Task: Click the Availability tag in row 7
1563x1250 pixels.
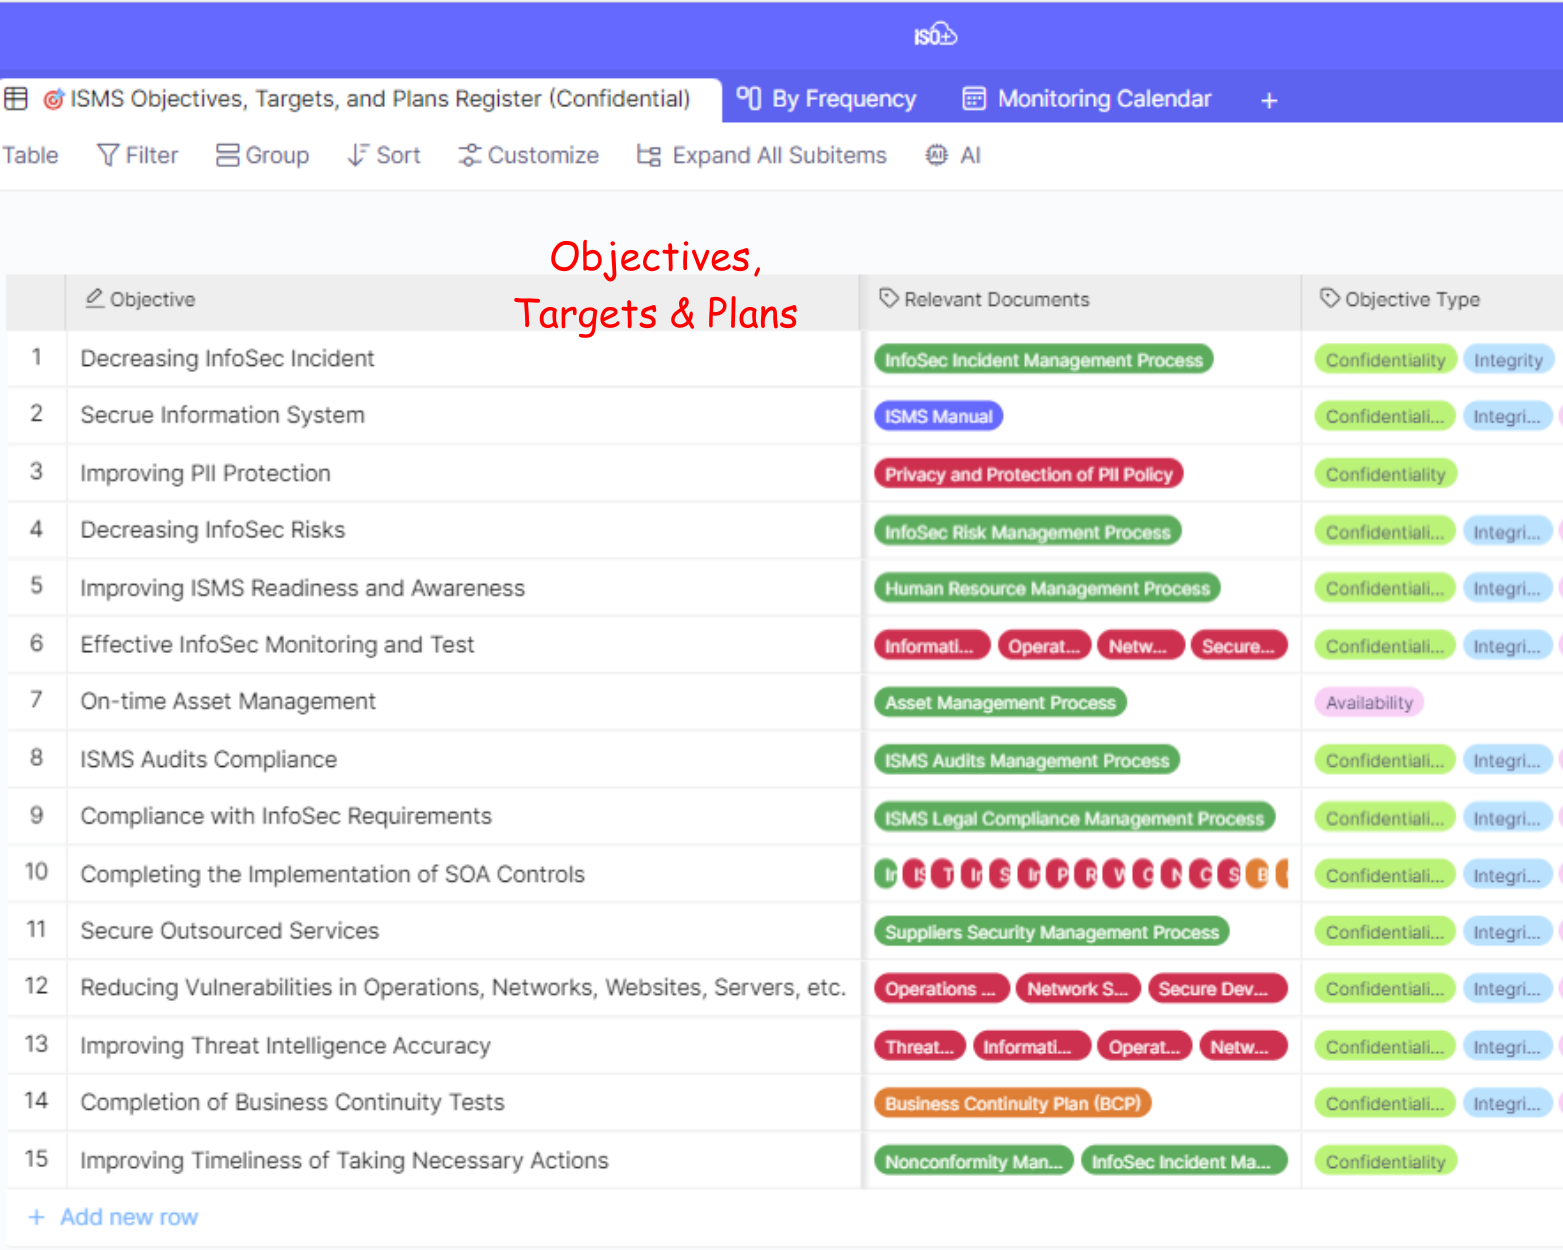Action: 1369,703
